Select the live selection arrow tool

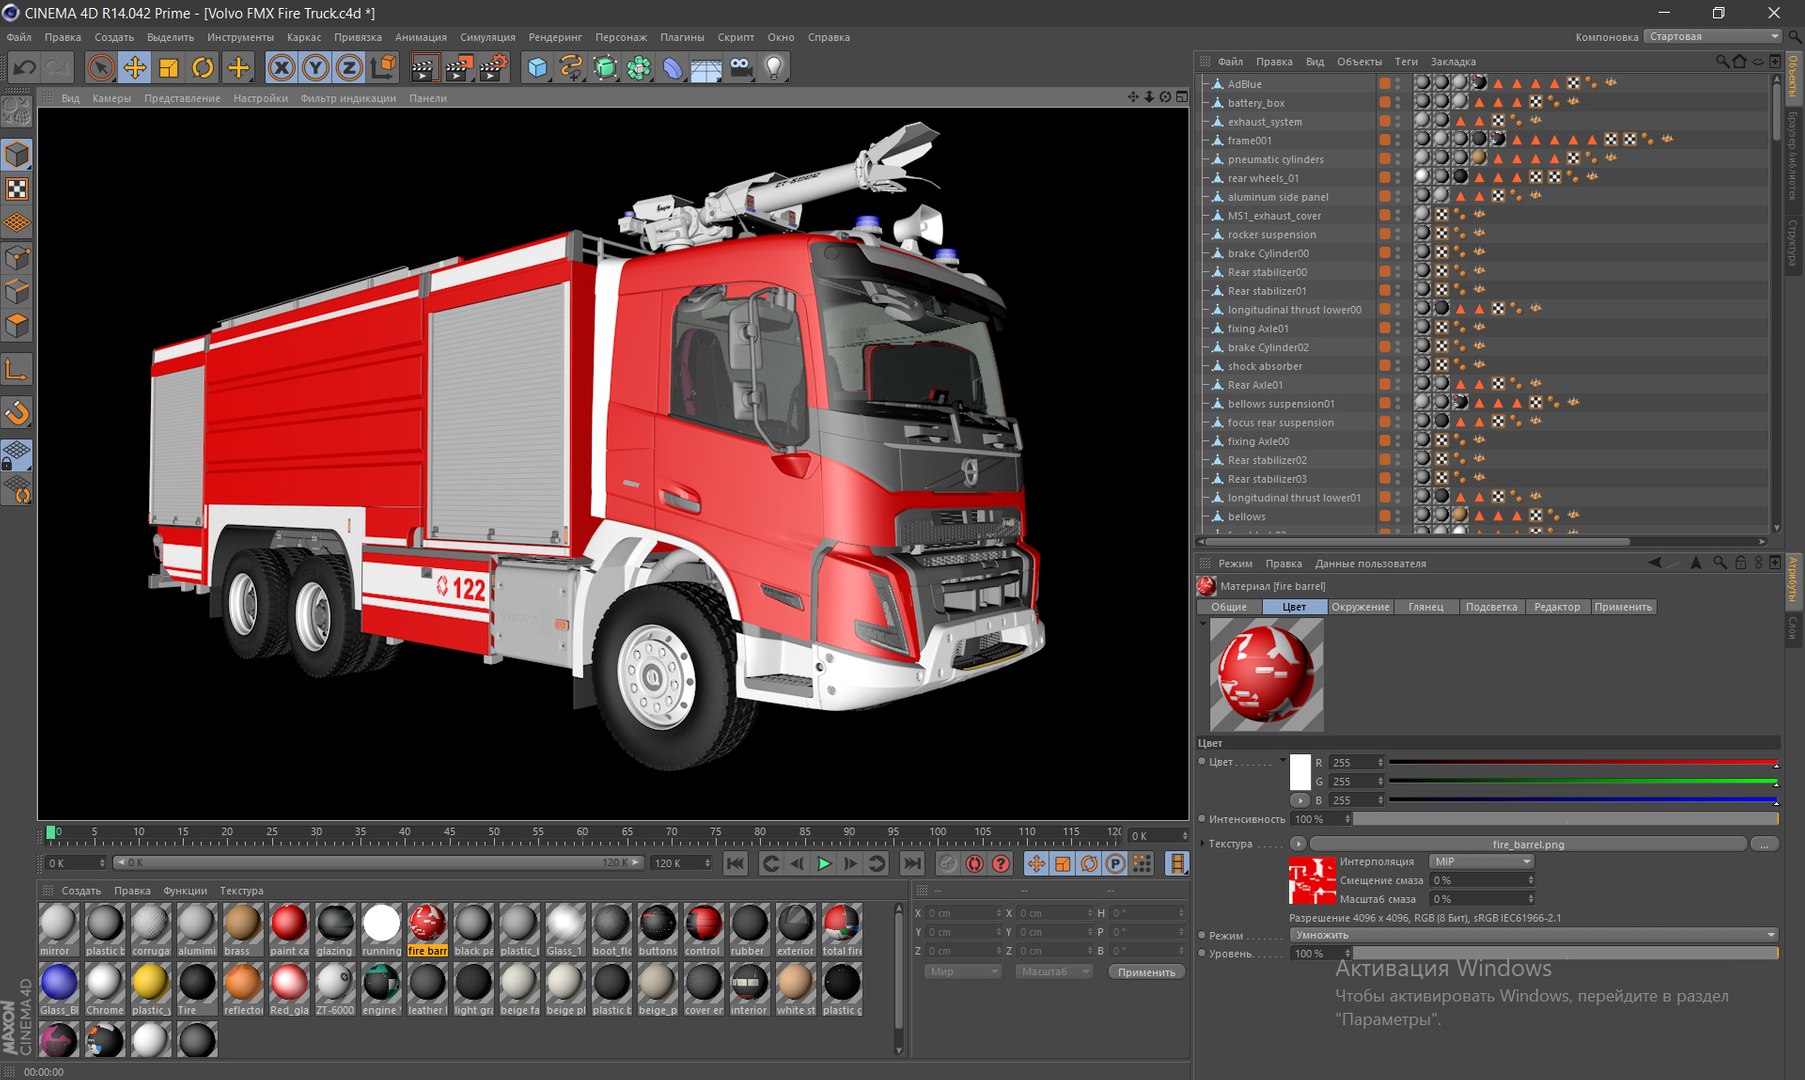pos(100,67)
